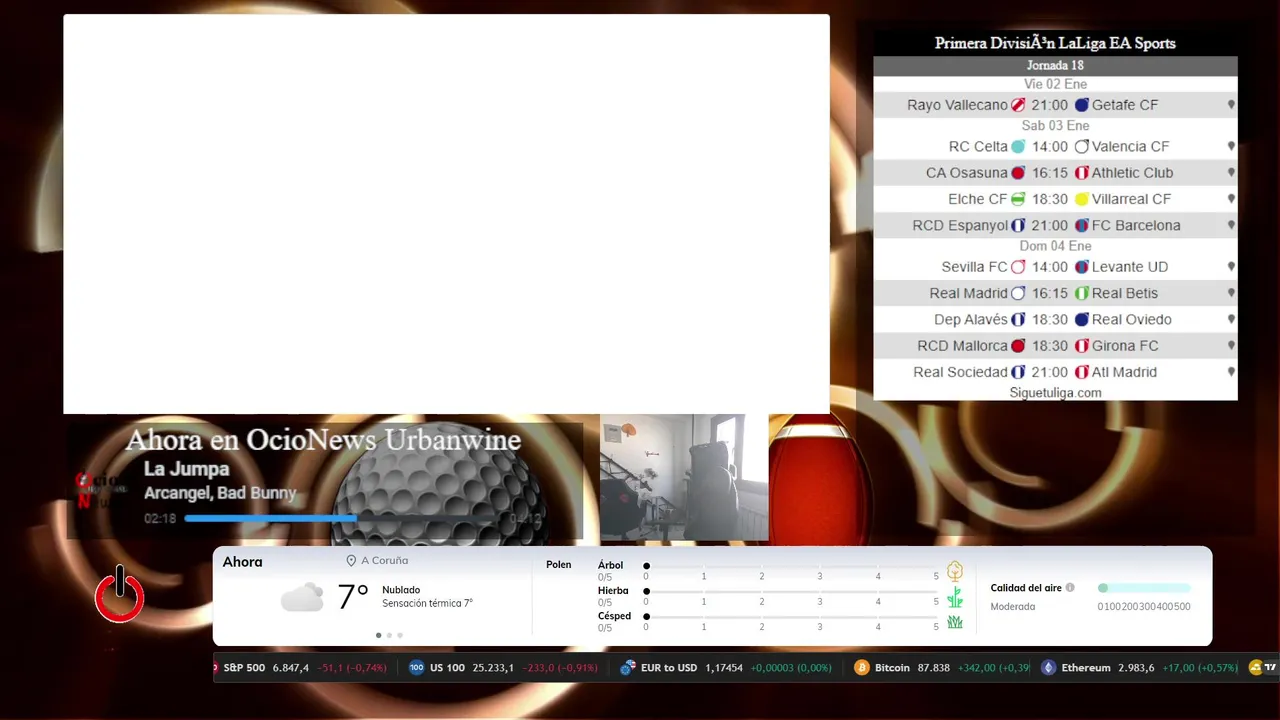Click the red power button icon
1280x720 pixels.
(120, 595)
